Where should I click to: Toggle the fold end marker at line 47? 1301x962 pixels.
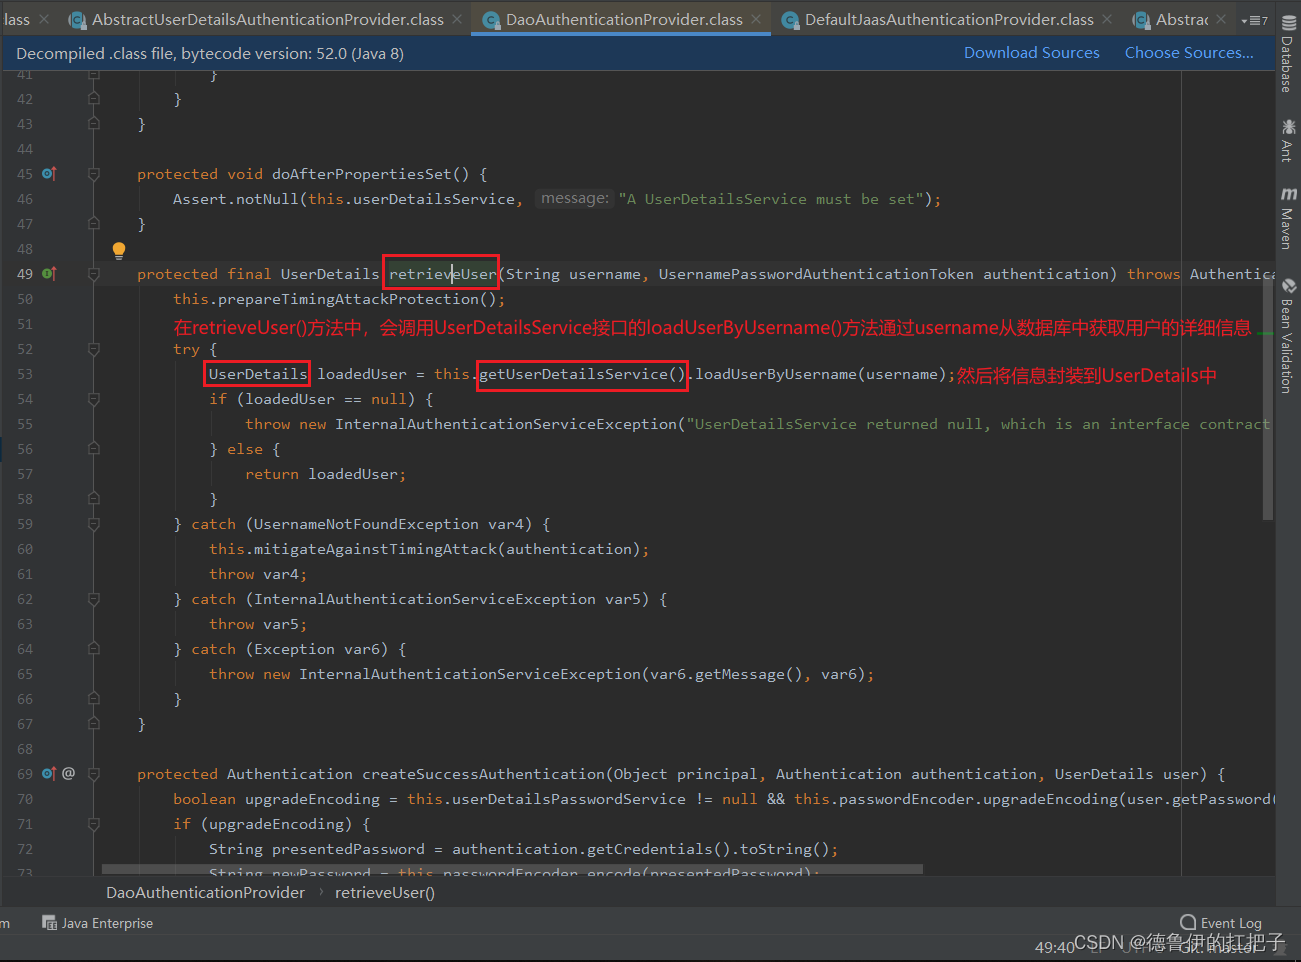pyautogui.click(x=94, y=224)
